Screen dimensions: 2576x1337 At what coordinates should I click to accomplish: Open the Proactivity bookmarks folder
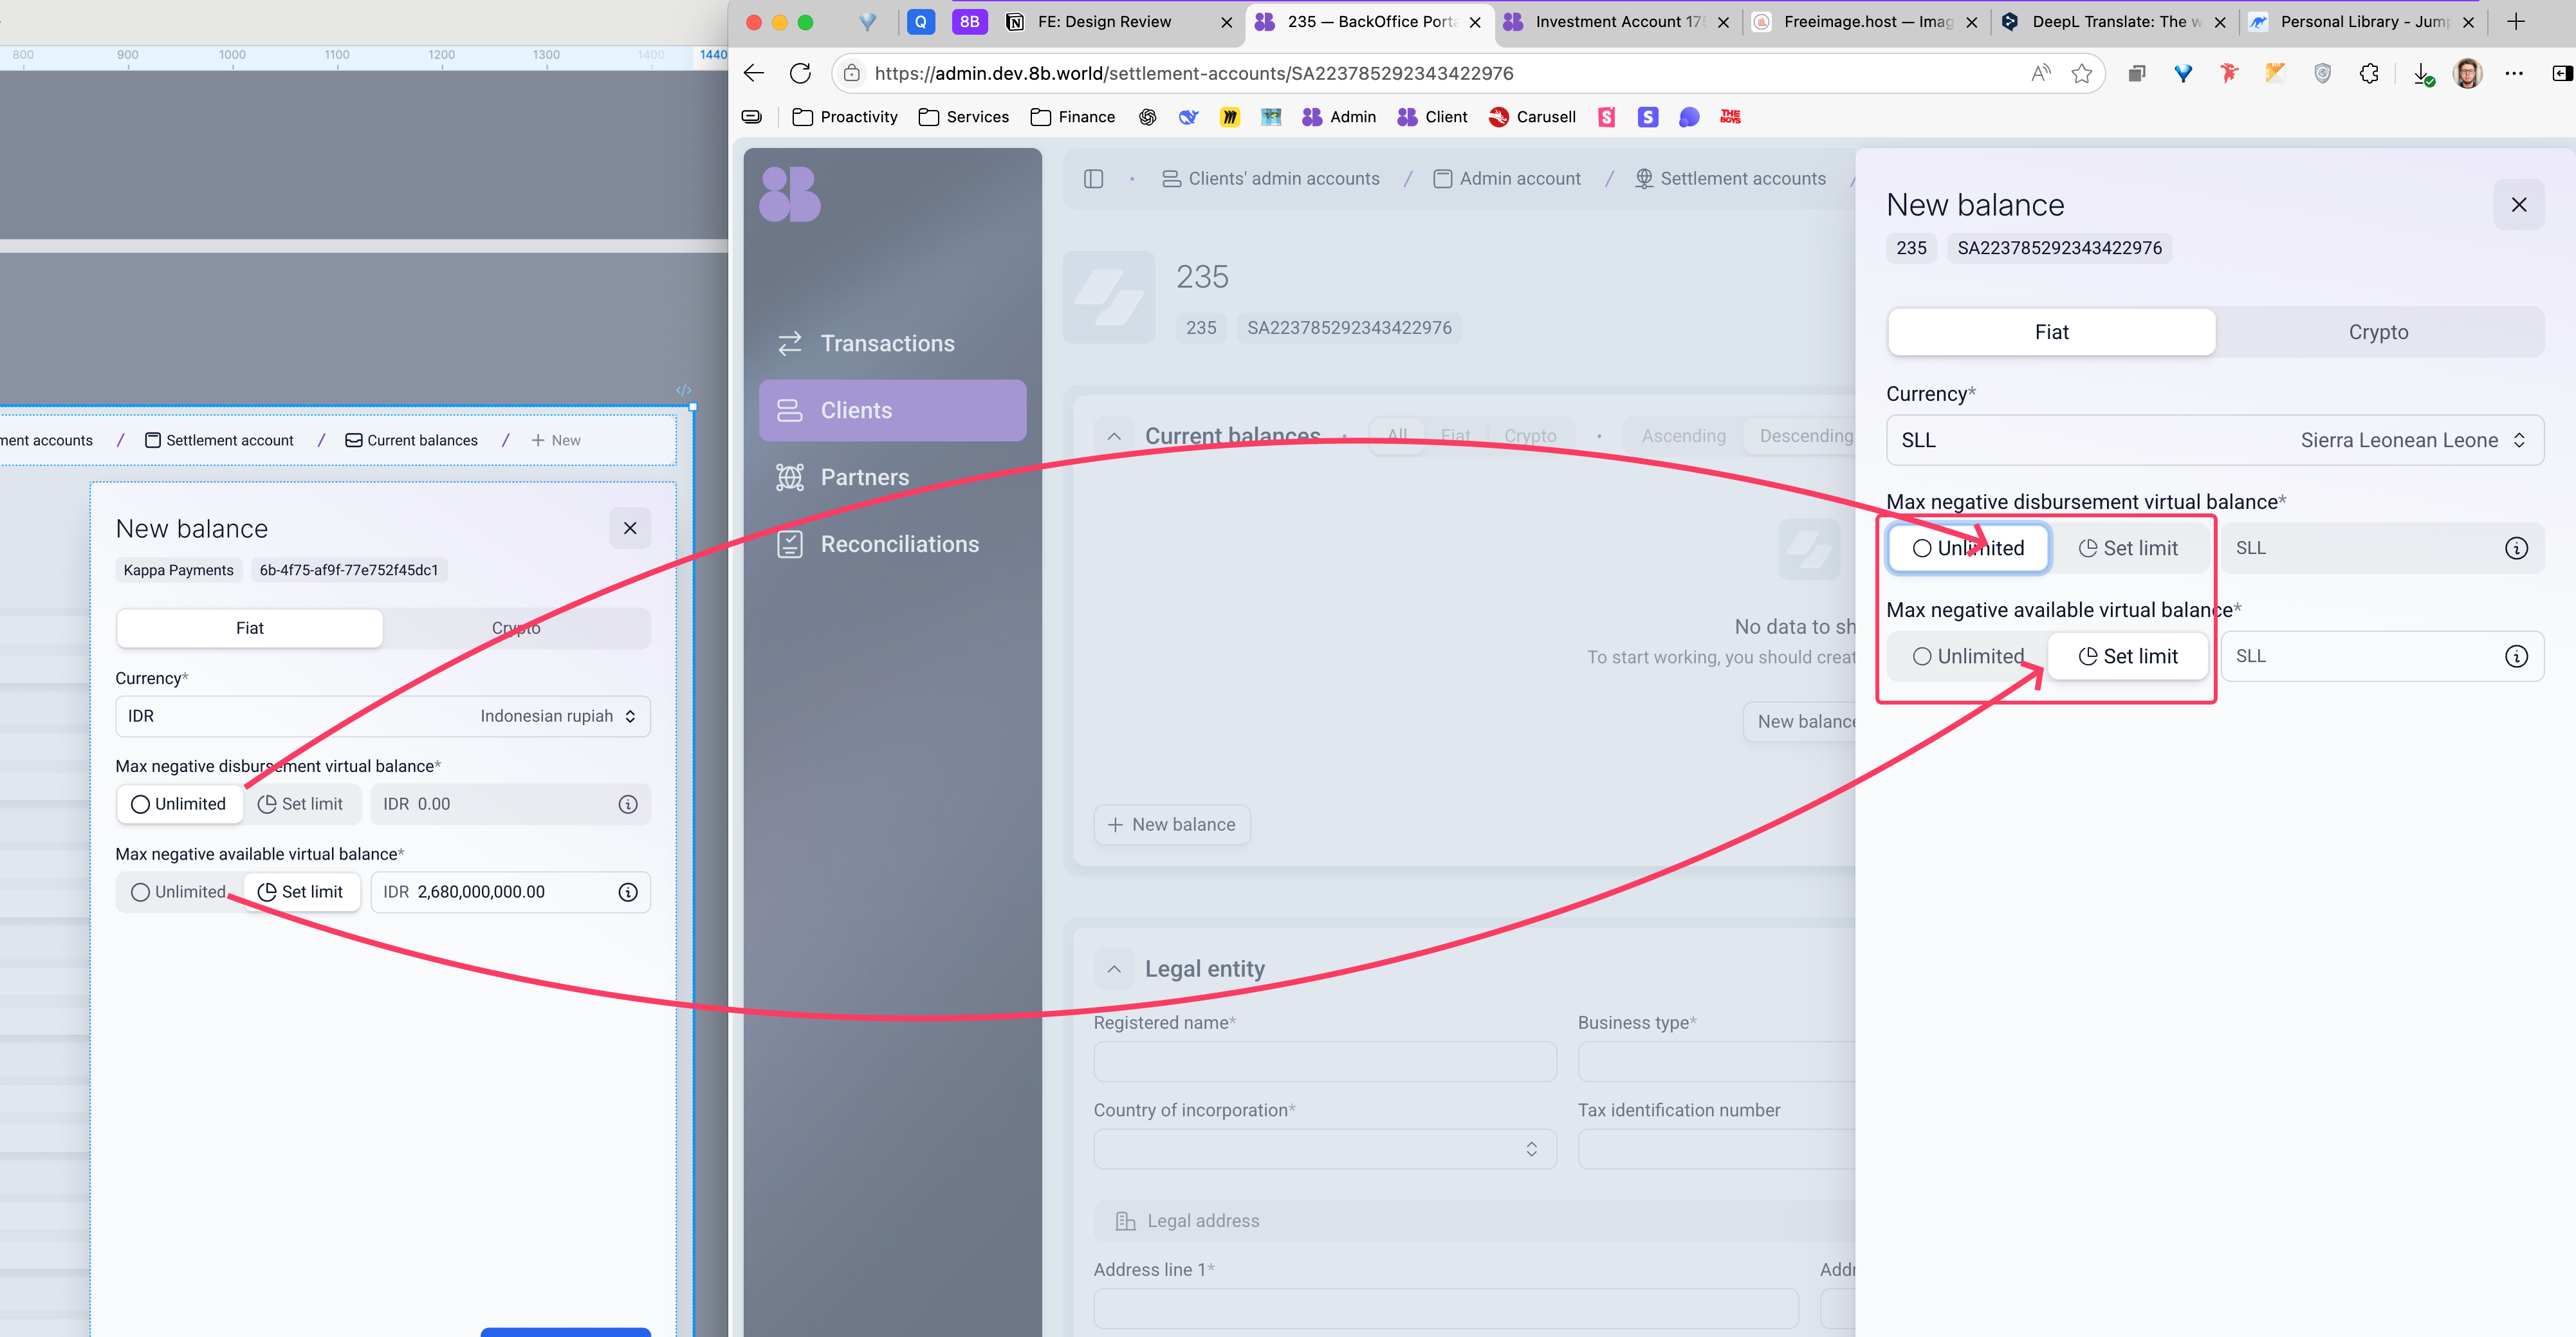[845, 117]
